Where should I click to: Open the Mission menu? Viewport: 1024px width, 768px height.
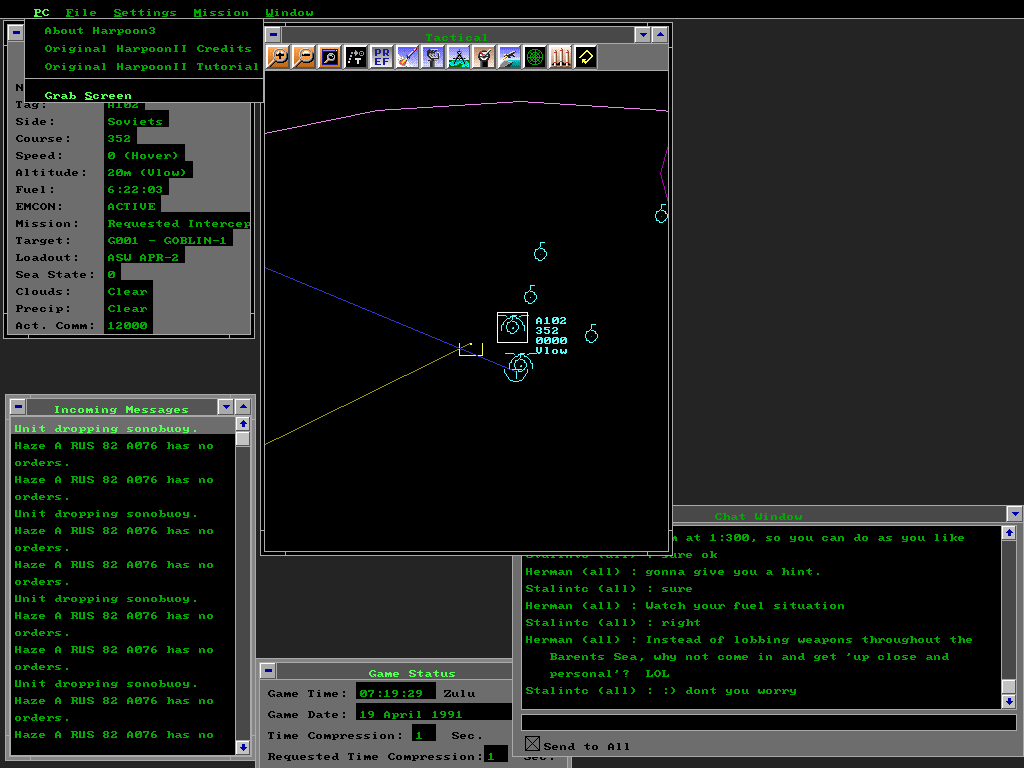click(x=221, y=12)
